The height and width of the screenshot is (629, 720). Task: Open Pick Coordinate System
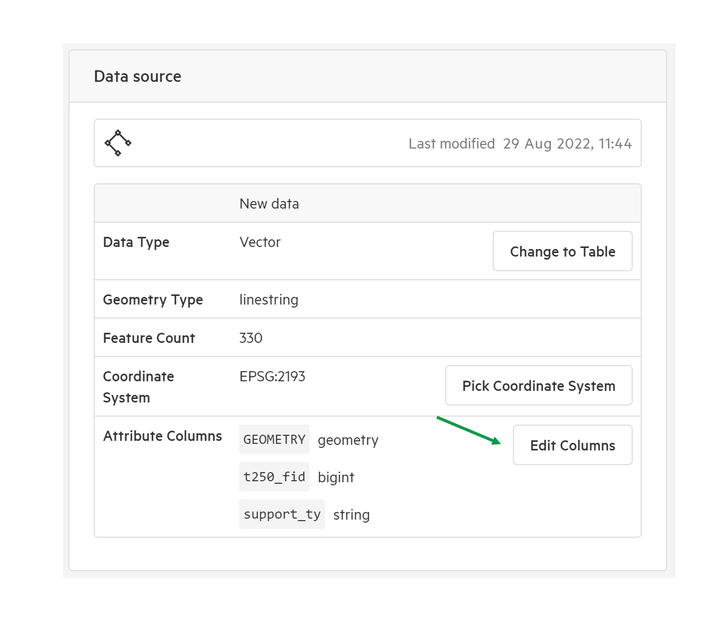click(x=539, y=386)
